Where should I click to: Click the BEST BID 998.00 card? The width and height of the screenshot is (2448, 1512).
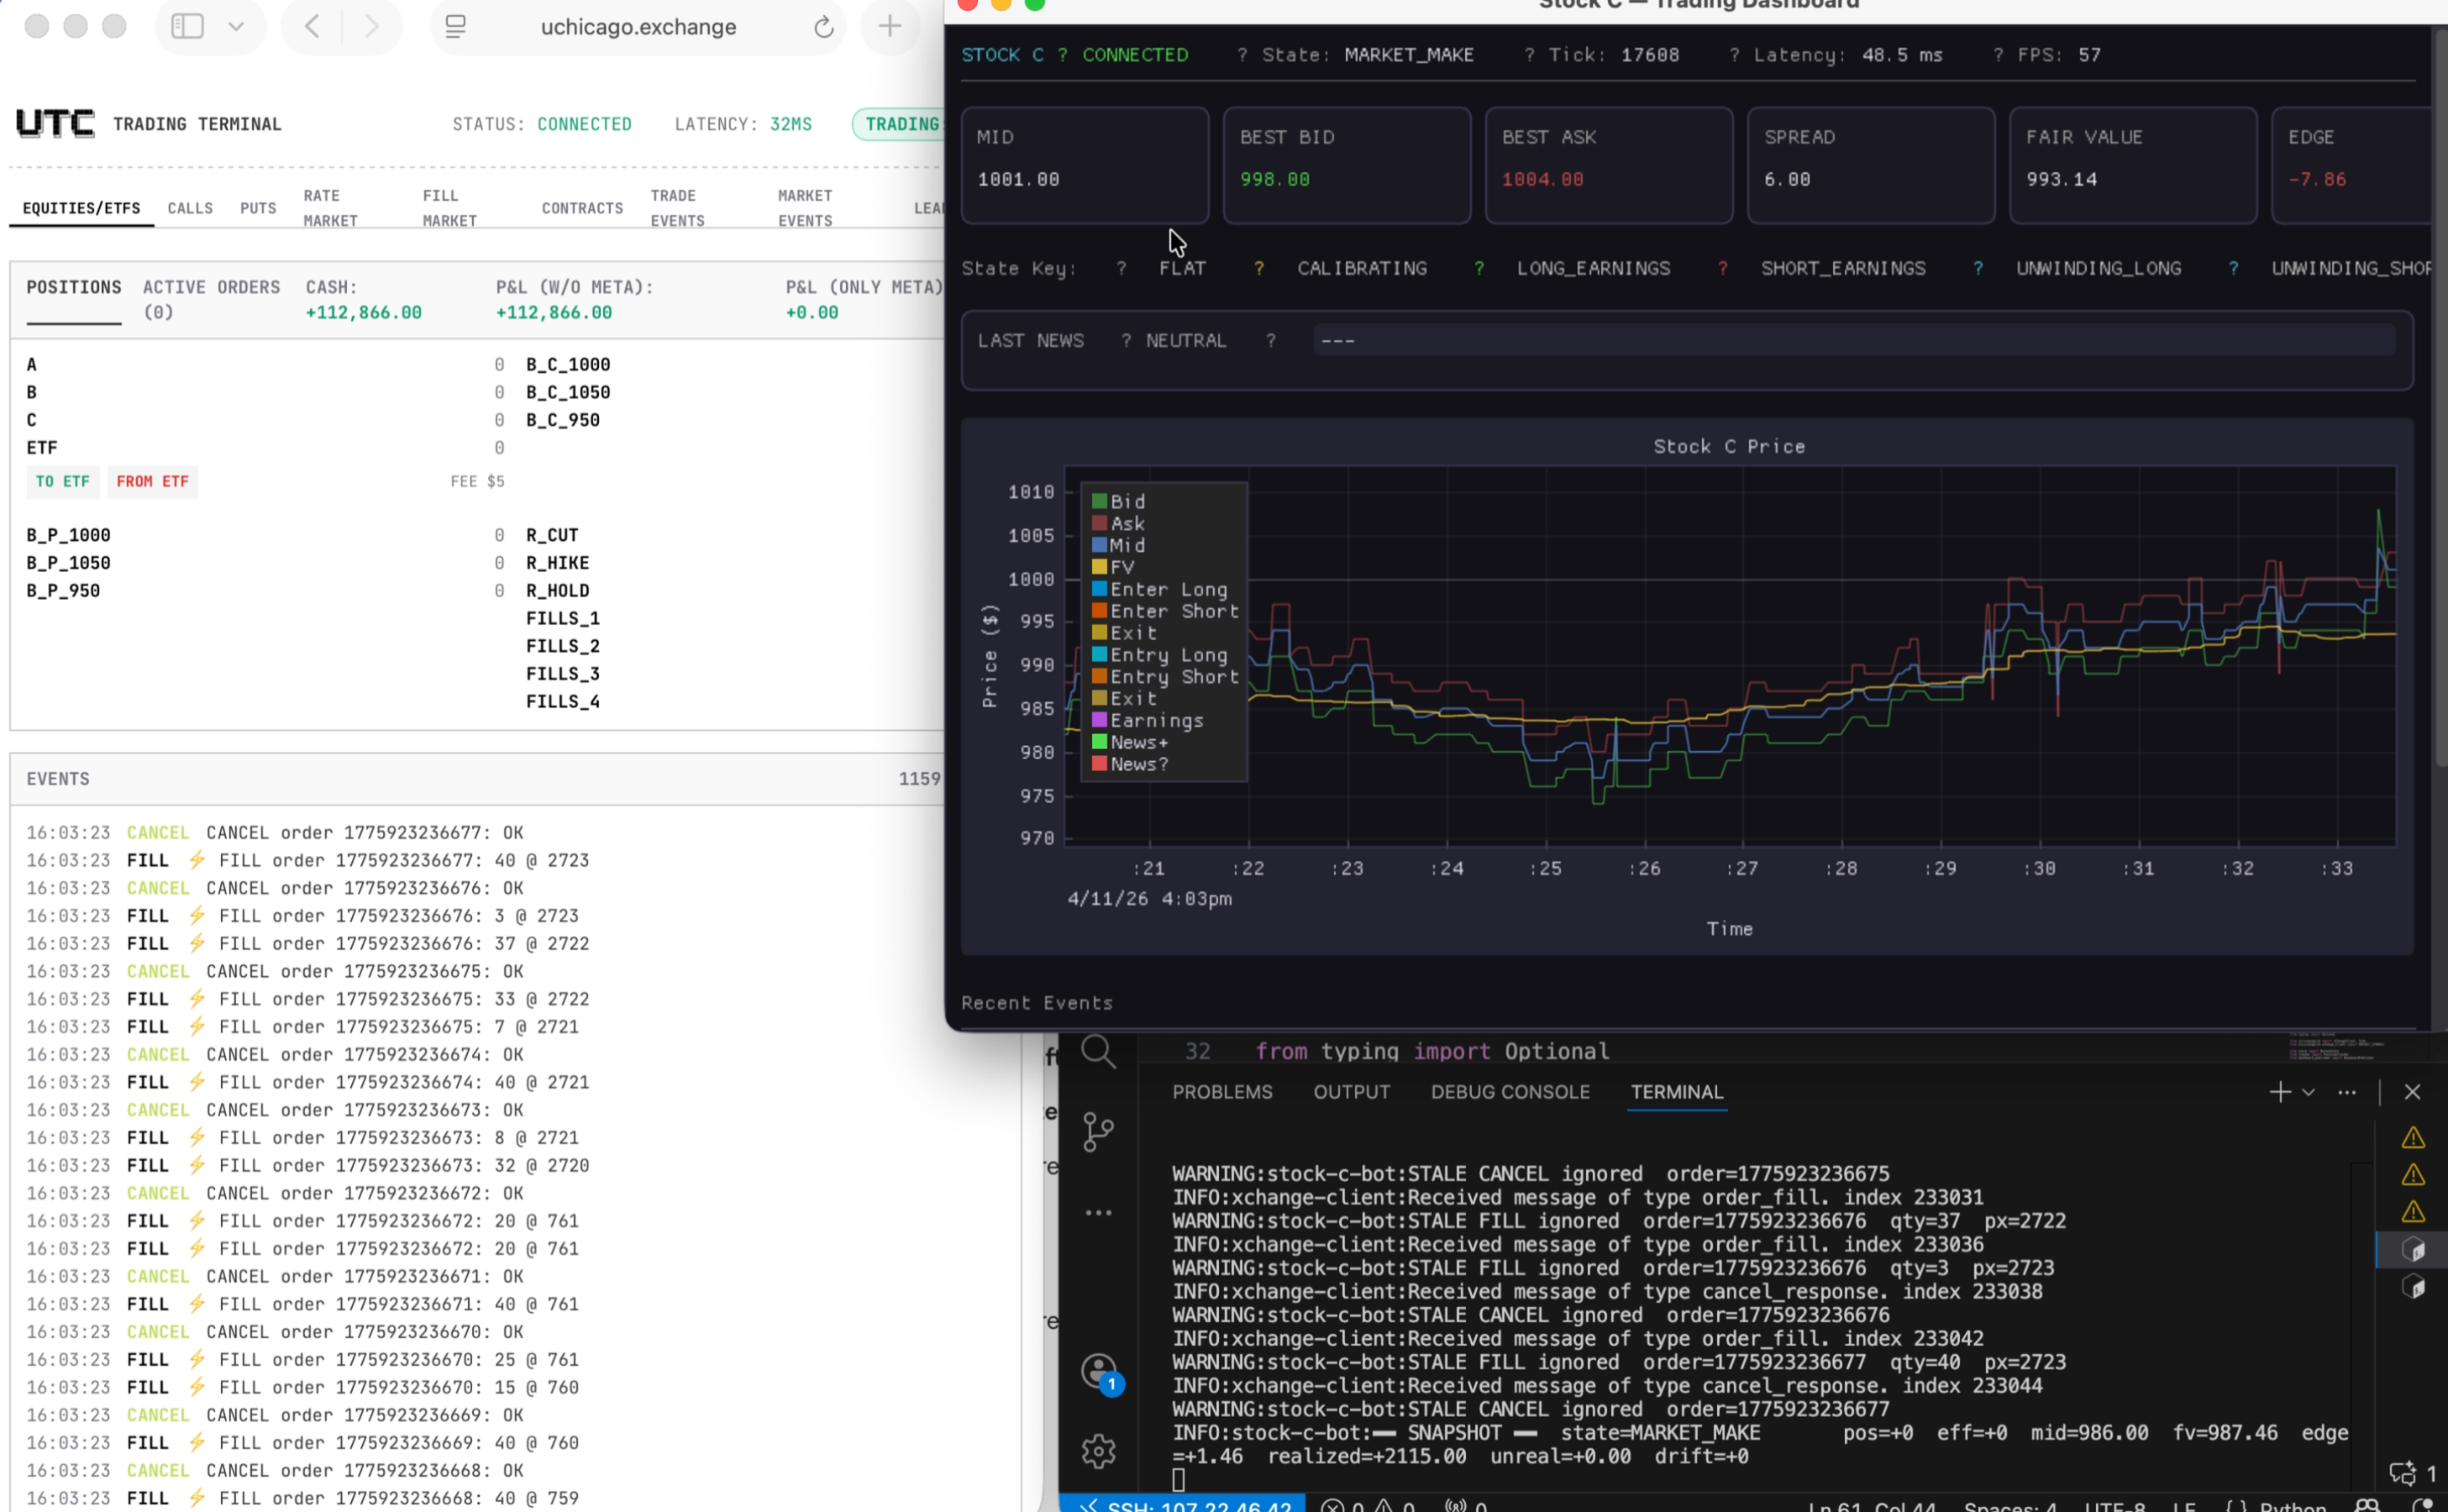point(1346,165)
